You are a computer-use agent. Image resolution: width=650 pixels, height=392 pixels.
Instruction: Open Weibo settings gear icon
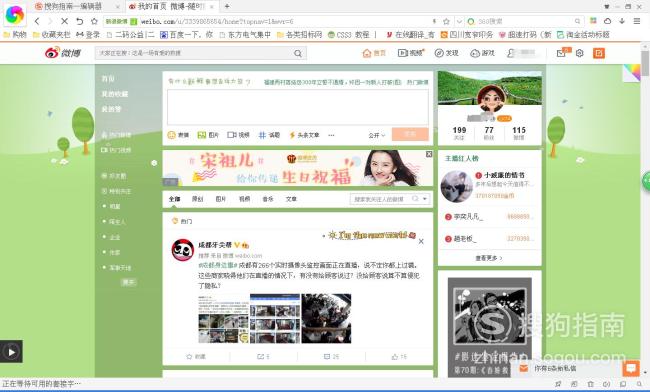tap(580, 53)
